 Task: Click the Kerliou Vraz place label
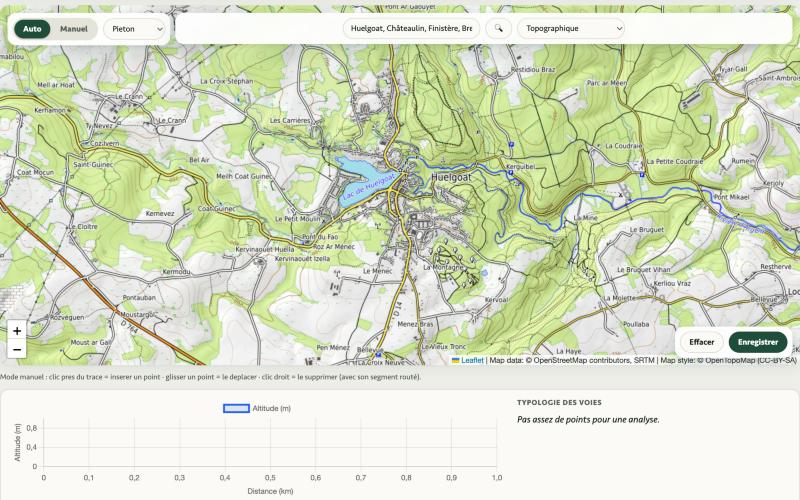672,283
